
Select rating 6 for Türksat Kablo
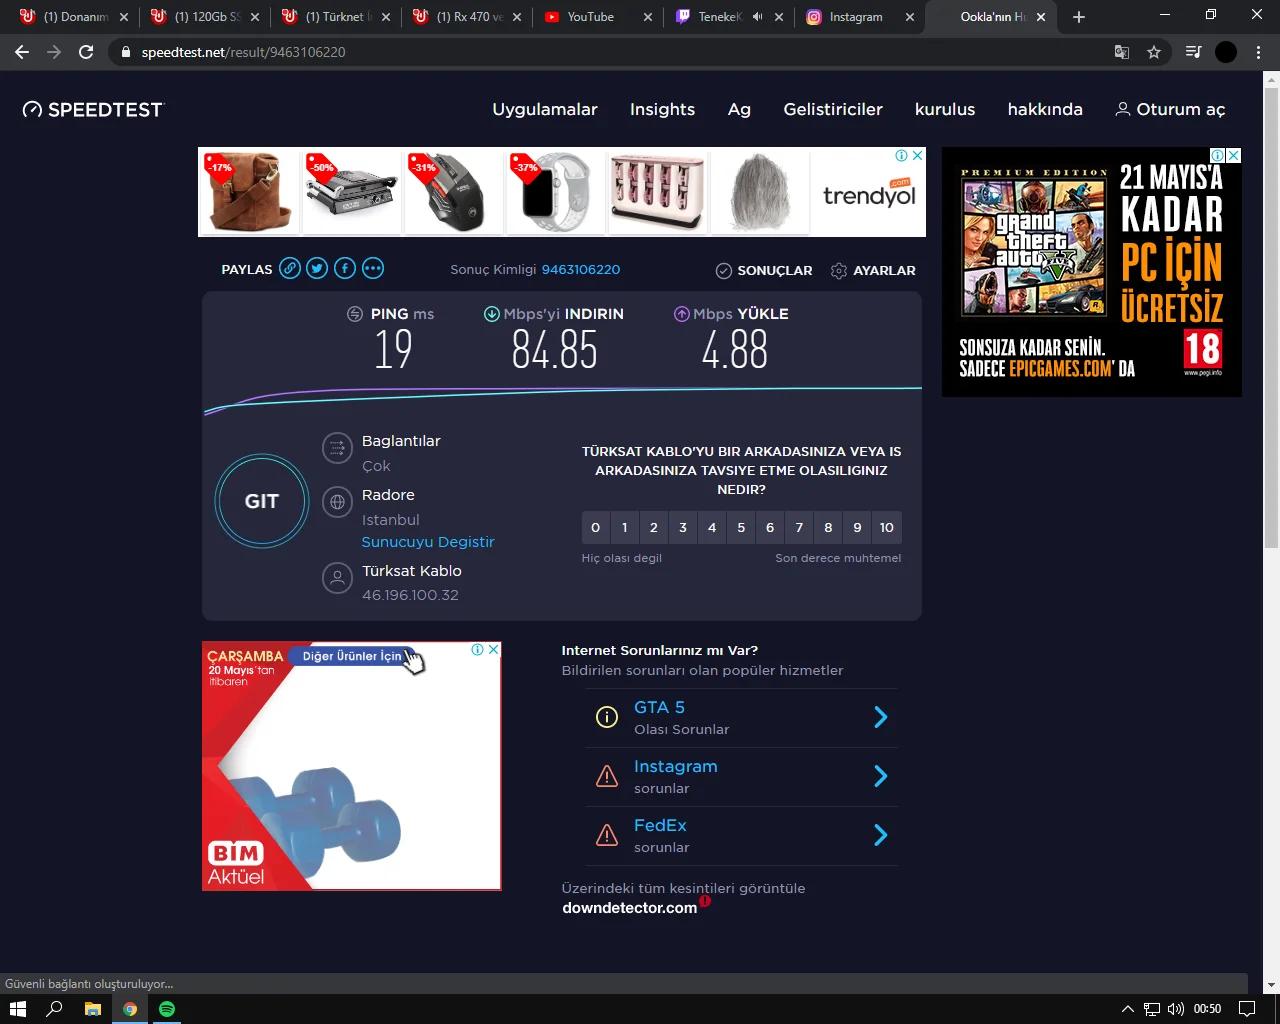pos(770,527)
